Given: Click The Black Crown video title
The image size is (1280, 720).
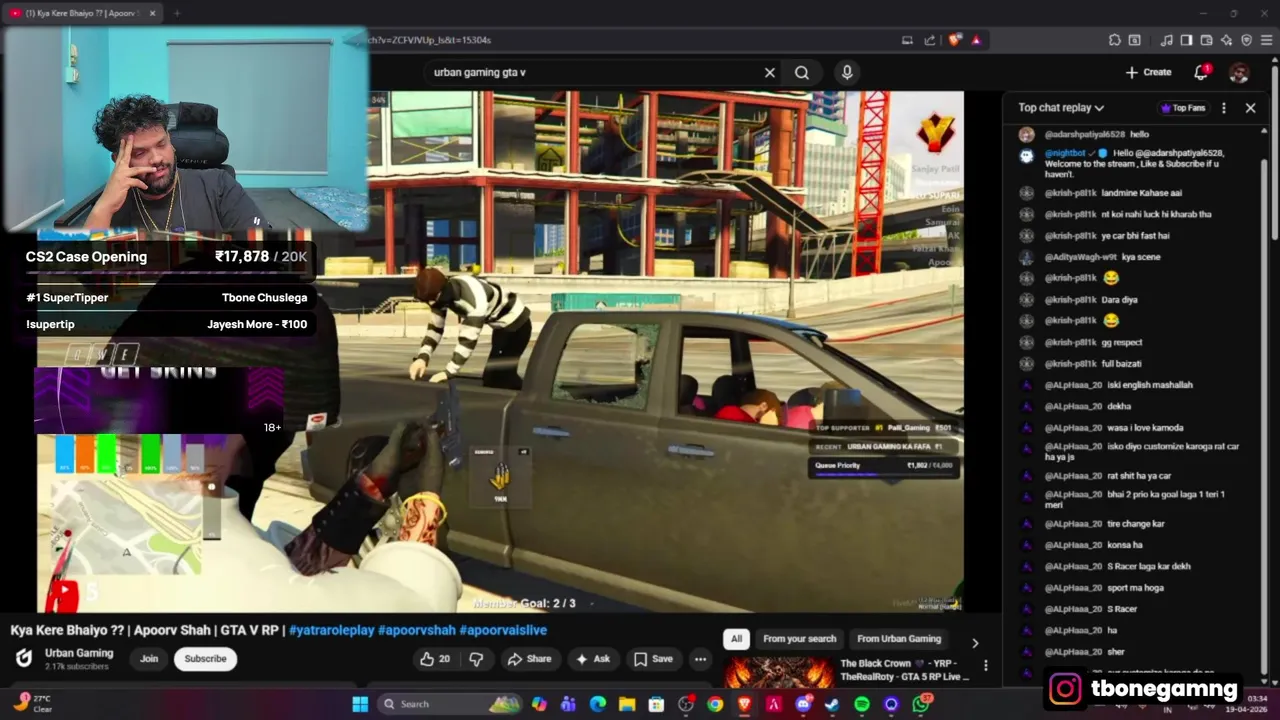Looking at the screenshot, I should tap(905, 670).
